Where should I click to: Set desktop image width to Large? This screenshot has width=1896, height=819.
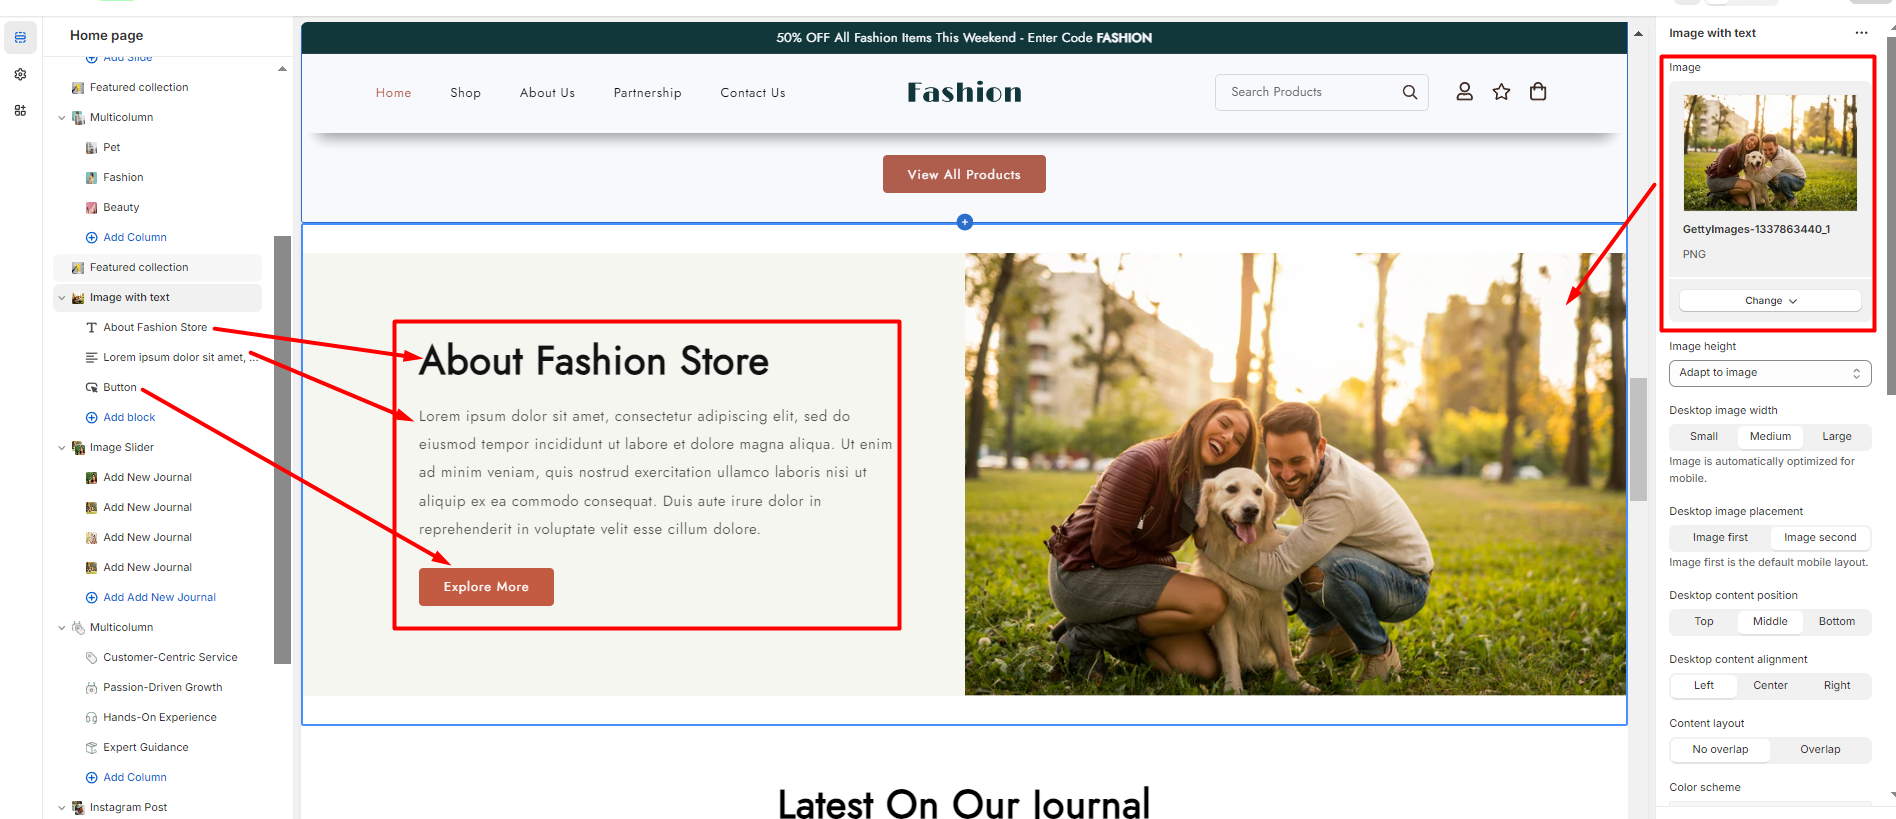point(1837,436)
